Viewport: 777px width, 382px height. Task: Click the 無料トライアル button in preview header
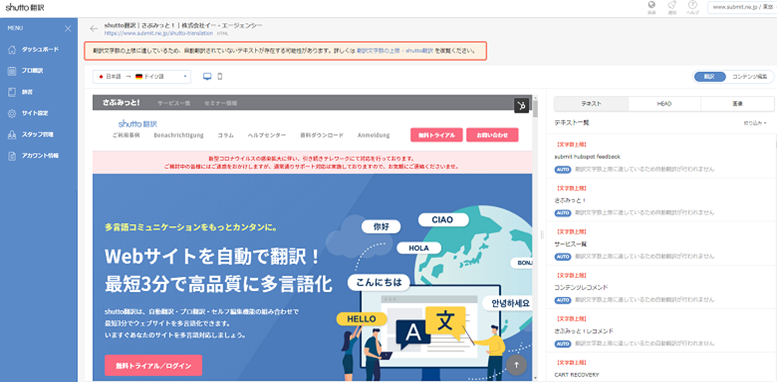coord(437,135)
